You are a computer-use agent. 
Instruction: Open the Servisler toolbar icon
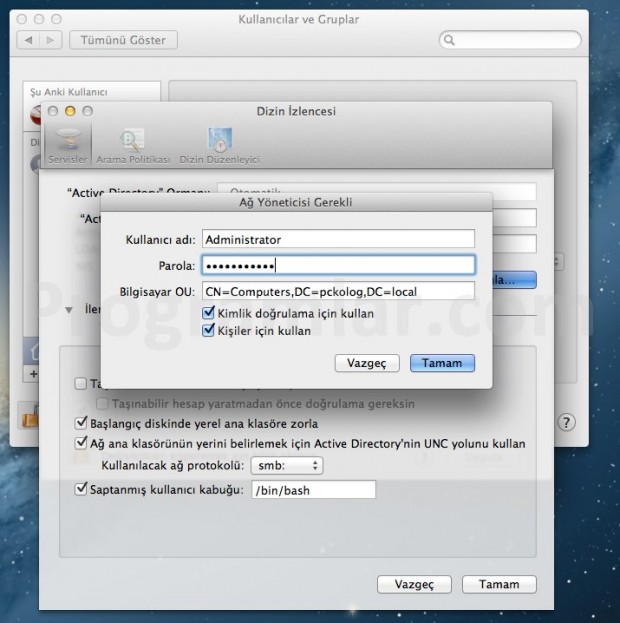(68, 145)
